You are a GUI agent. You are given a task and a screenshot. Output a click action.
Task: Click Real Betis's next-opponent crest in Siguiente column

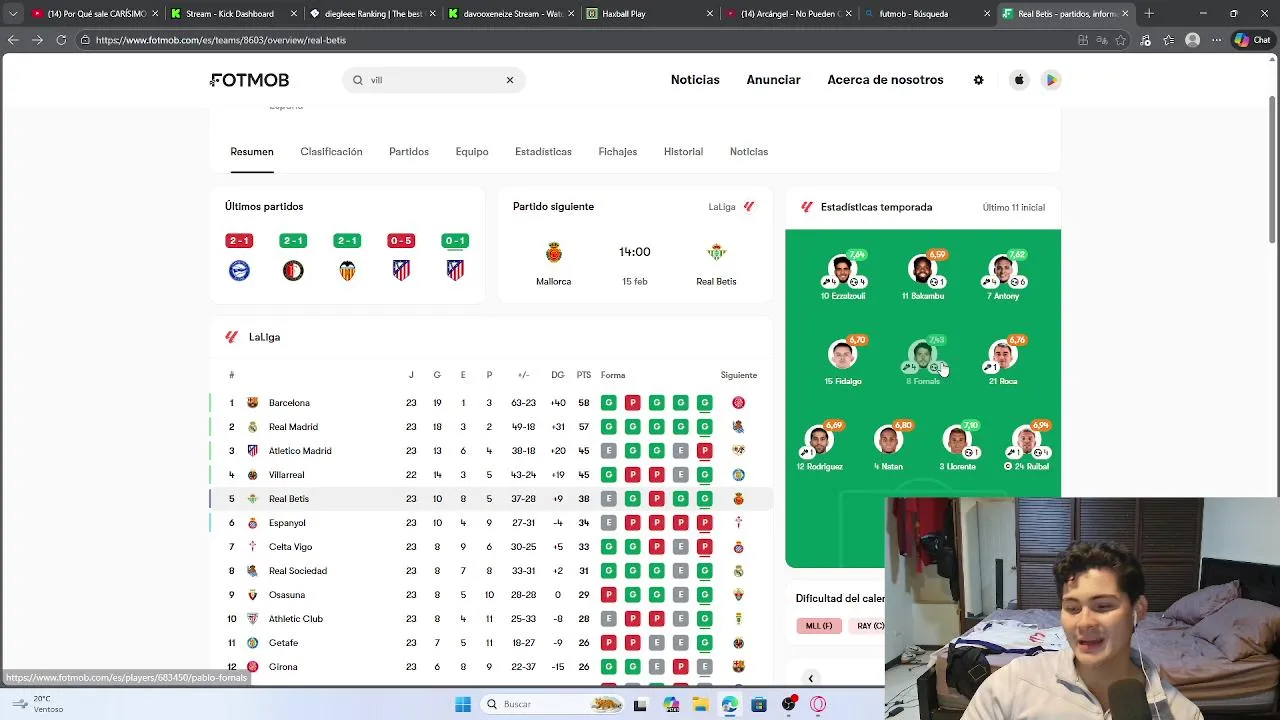coord(738,499)
